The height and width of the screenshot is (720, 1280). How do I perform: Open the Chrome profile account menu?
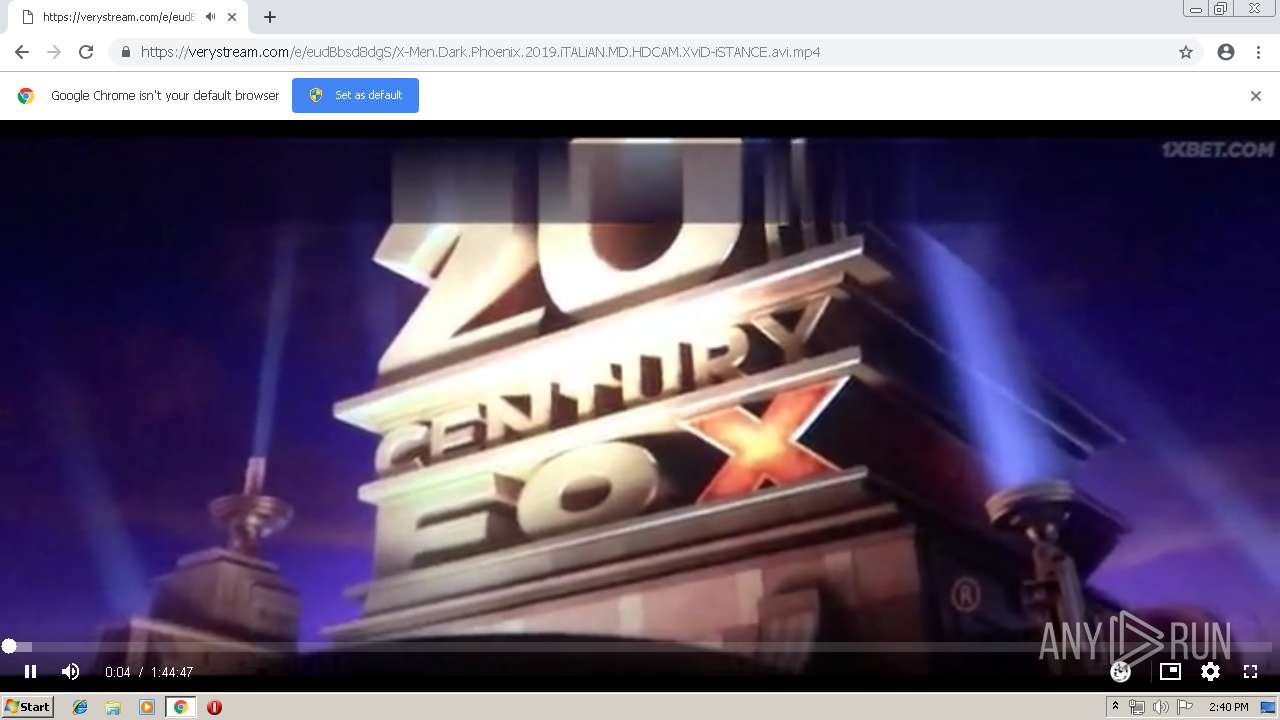[x=1226, y=52]
